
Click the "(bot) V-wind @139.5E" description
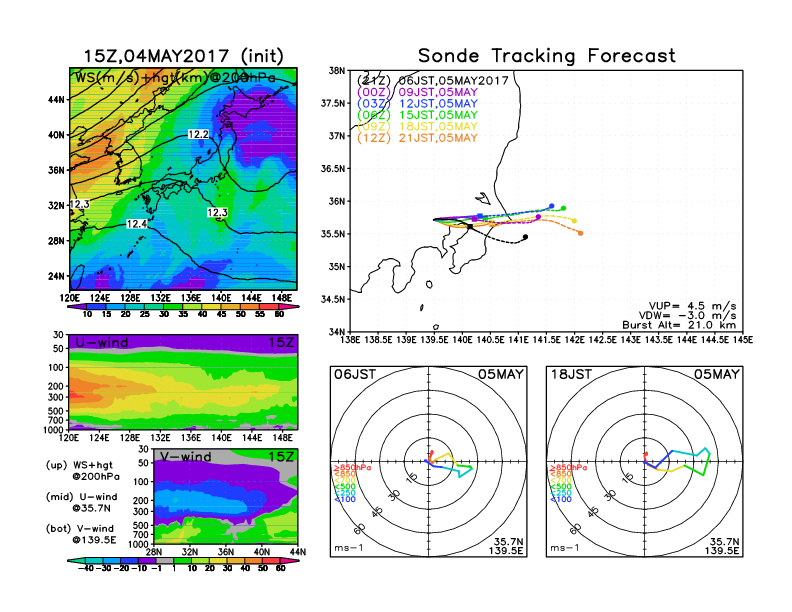pyautogui.click(x=81, y=534)
